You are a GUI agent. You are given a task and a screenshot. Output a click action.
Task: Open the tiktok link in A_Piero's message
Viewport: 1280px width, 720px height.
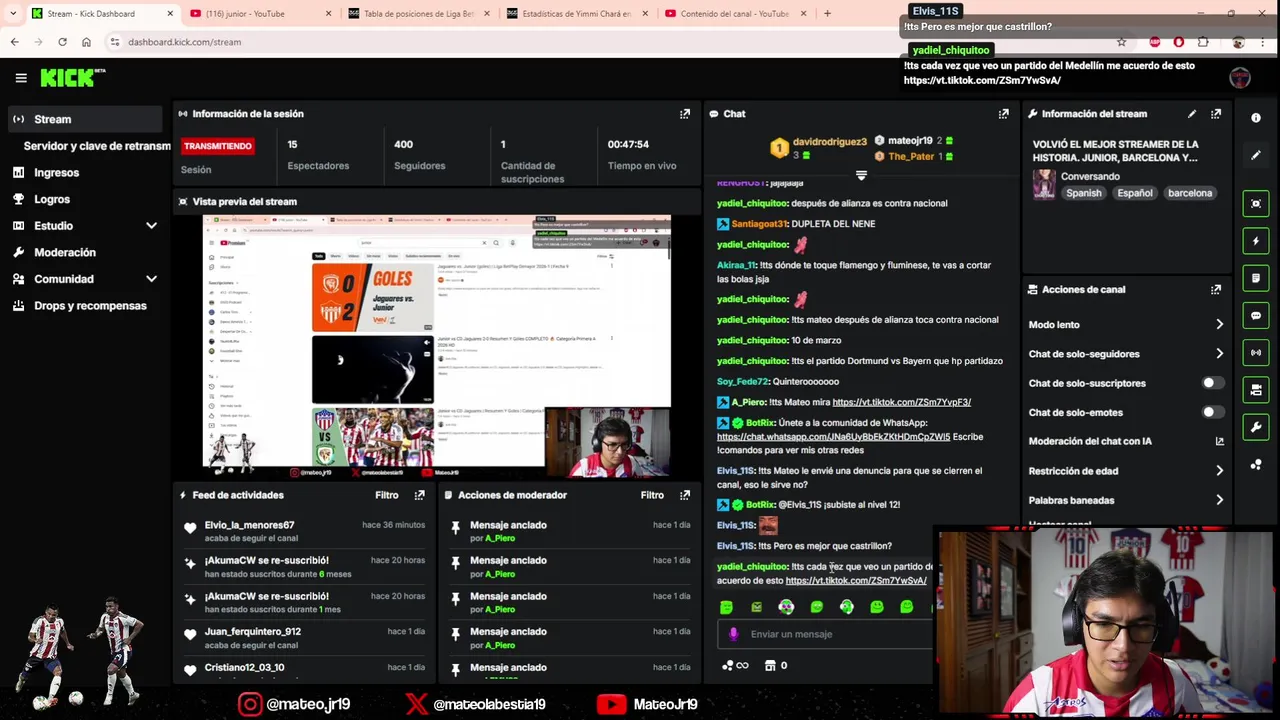click(901, 402)
